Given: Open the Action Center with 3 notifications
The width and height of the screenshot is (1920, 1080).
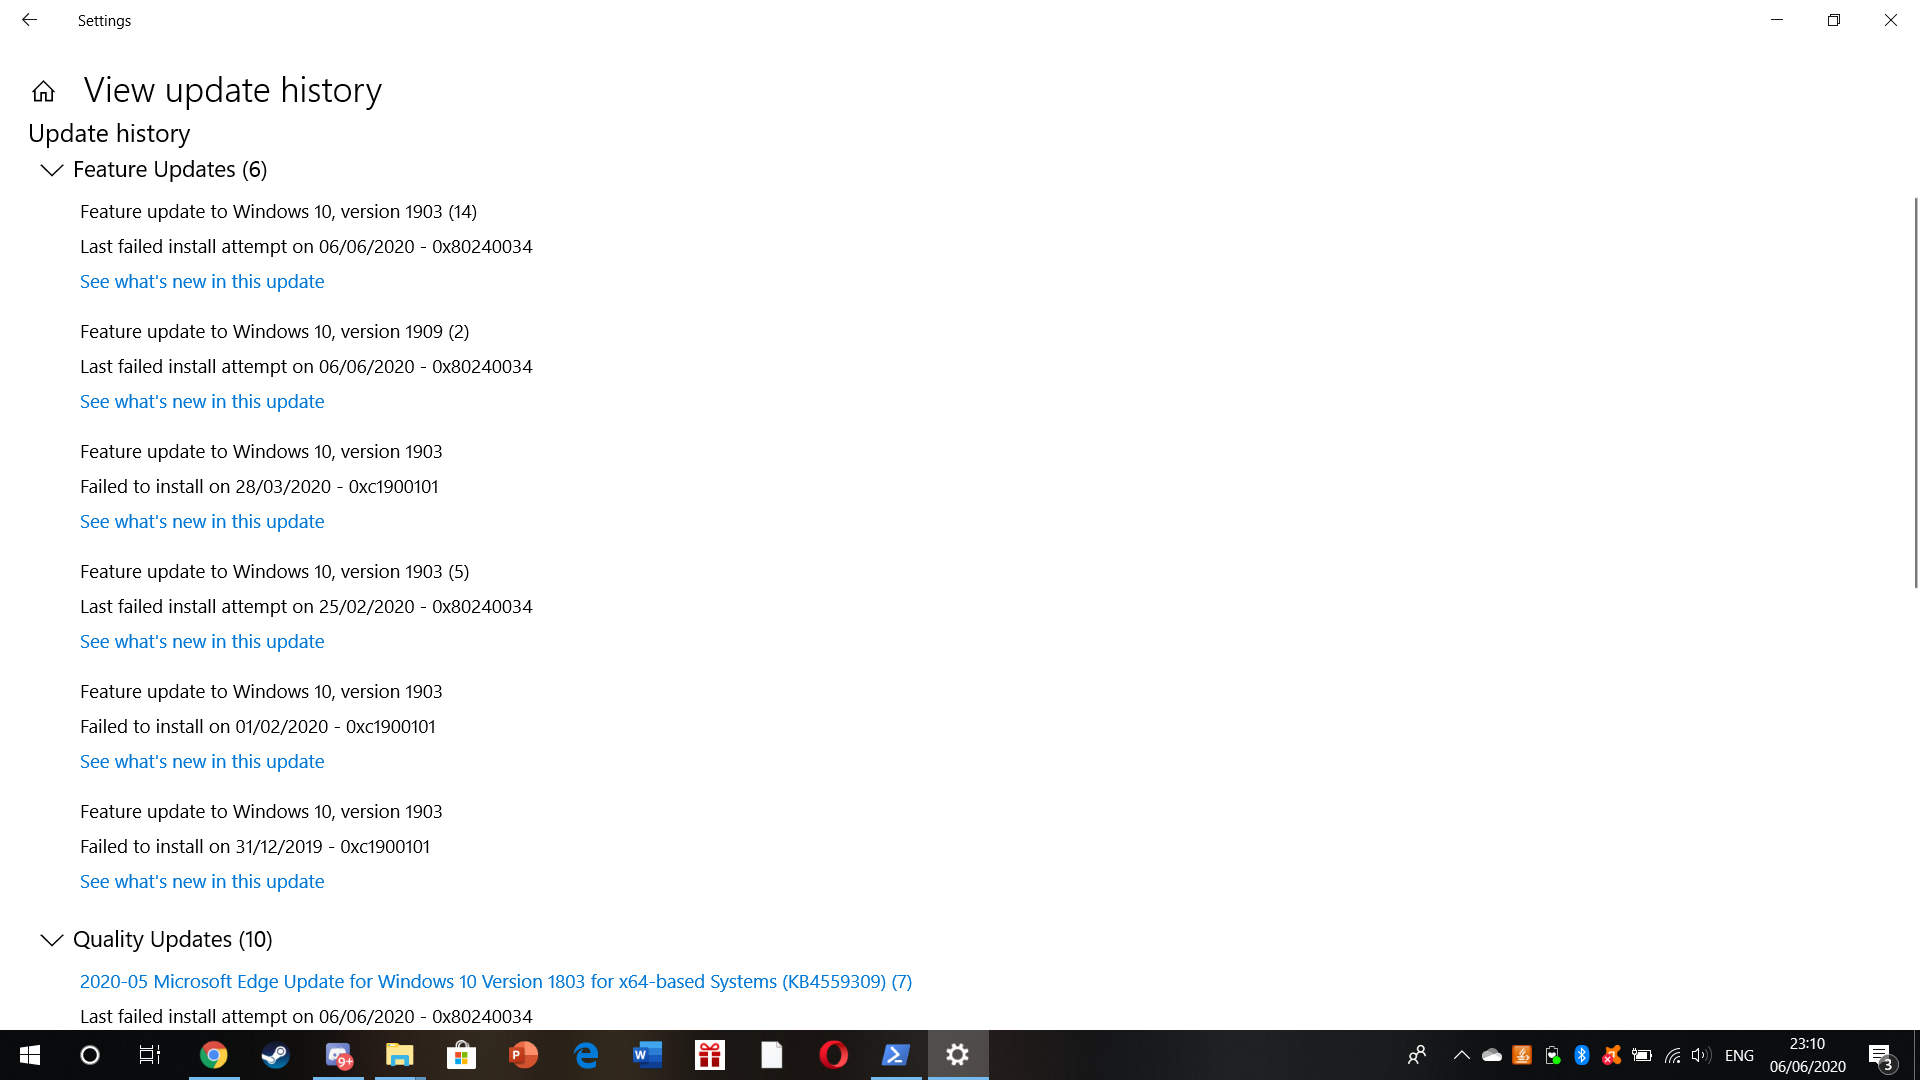Looking at the screenshot, I should click(x=1881, y=1055).
